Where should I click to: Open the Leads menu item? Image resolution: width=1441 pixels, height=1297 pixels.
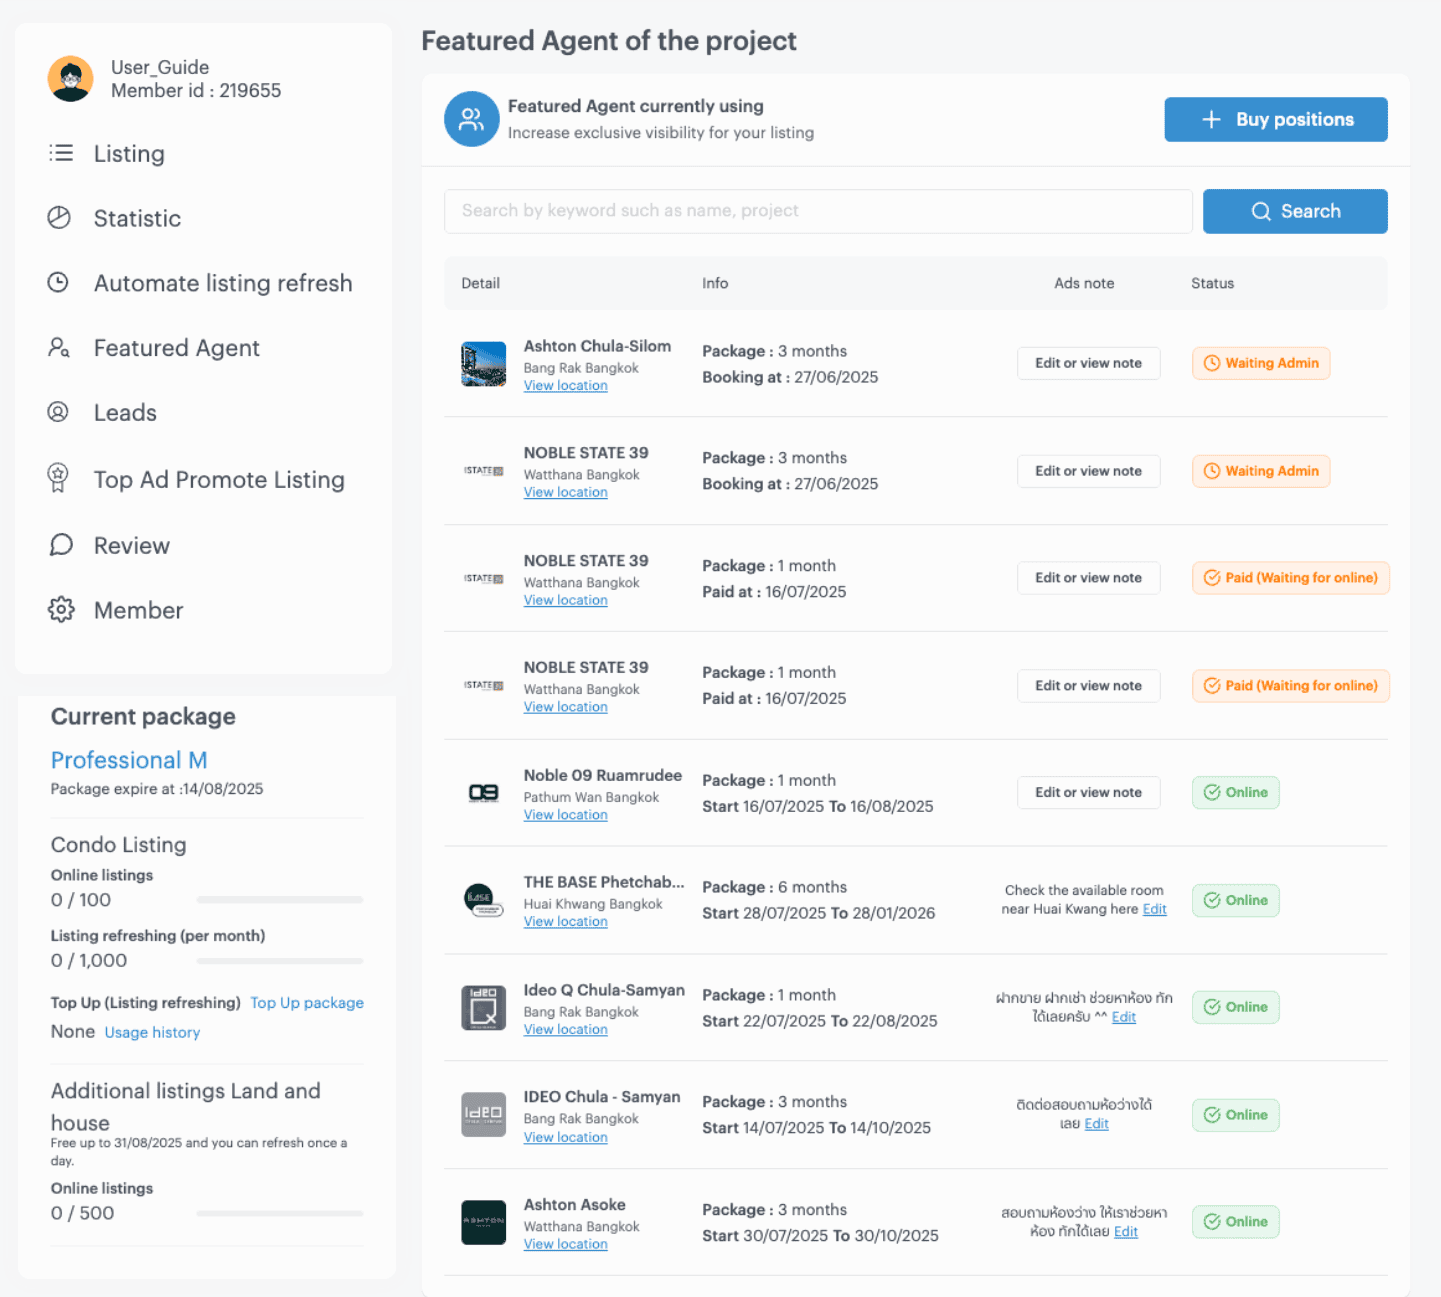(x=125, y=412)
